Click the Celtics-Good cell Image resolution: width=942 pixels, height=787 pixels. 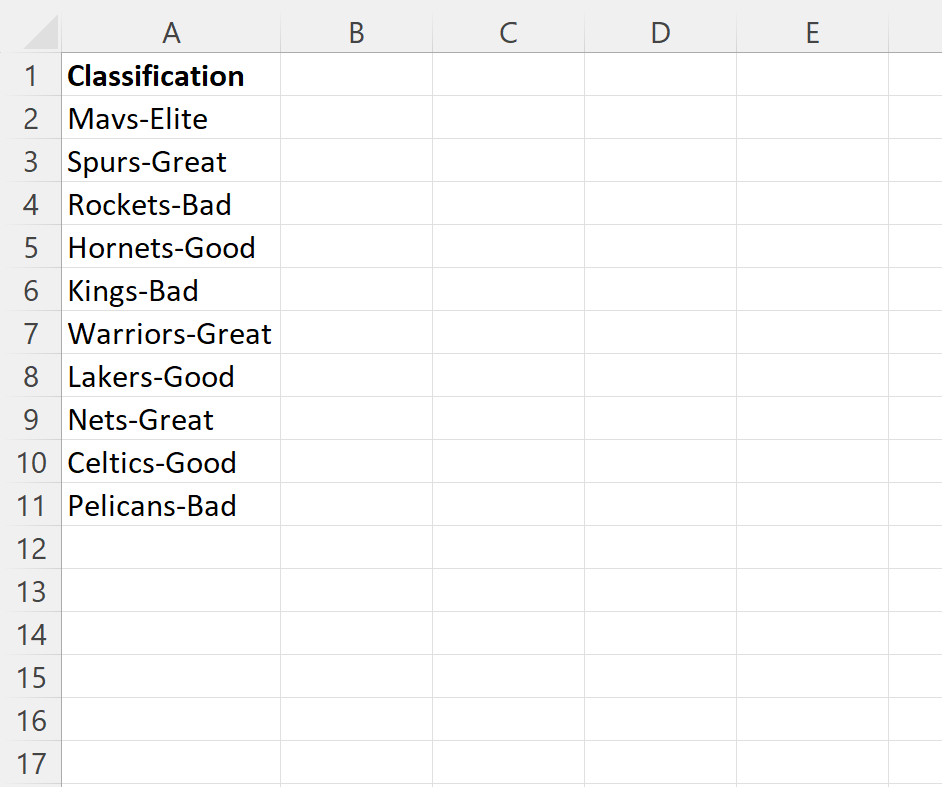coord(171,462)
